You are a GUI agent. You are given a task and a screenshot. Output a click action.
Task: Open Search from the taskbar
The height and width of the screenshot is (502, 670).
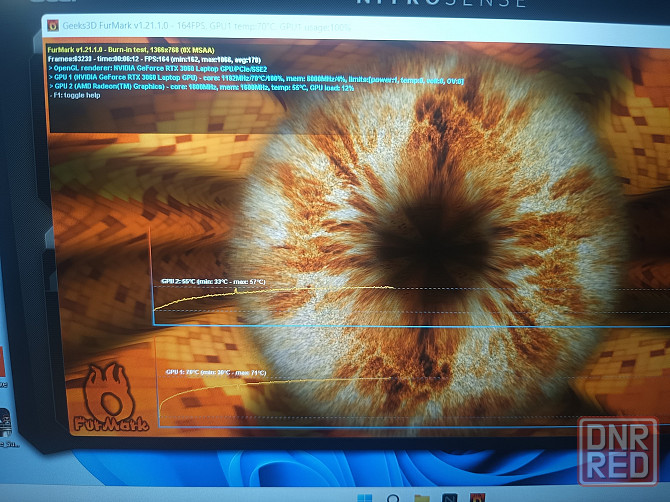click(x=392, y=497)
